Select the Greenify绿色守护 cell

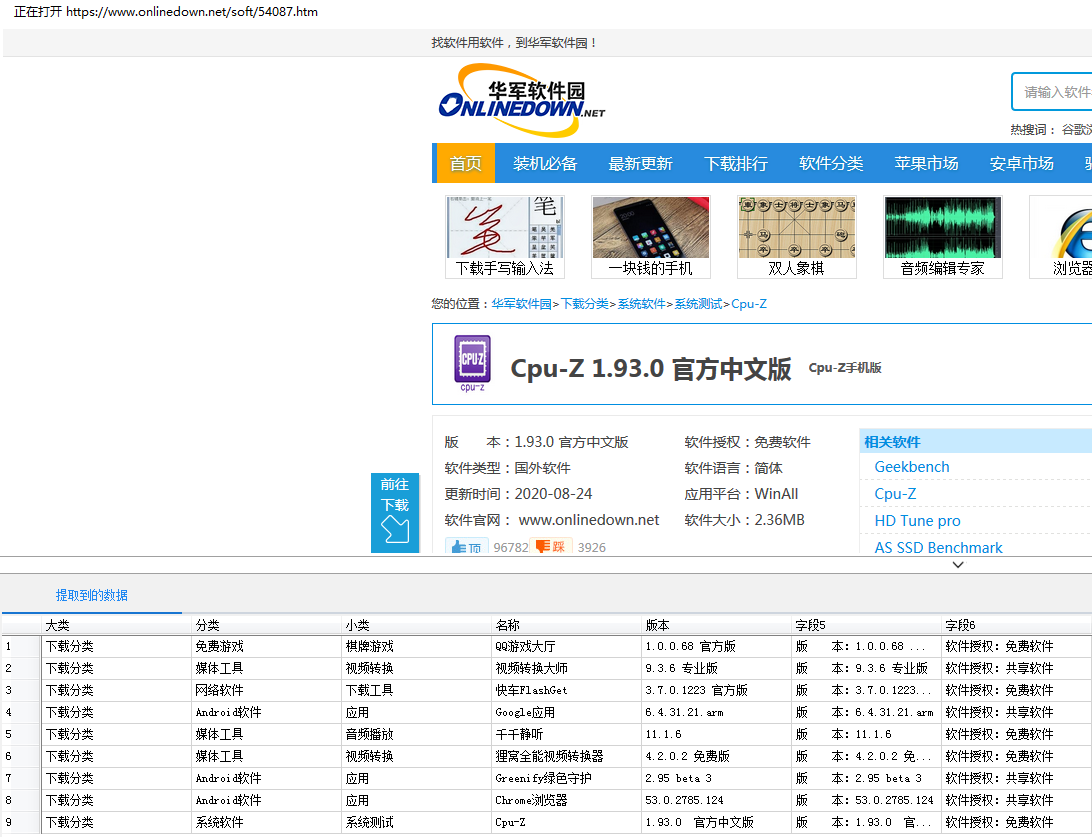[x=567, y=779]
